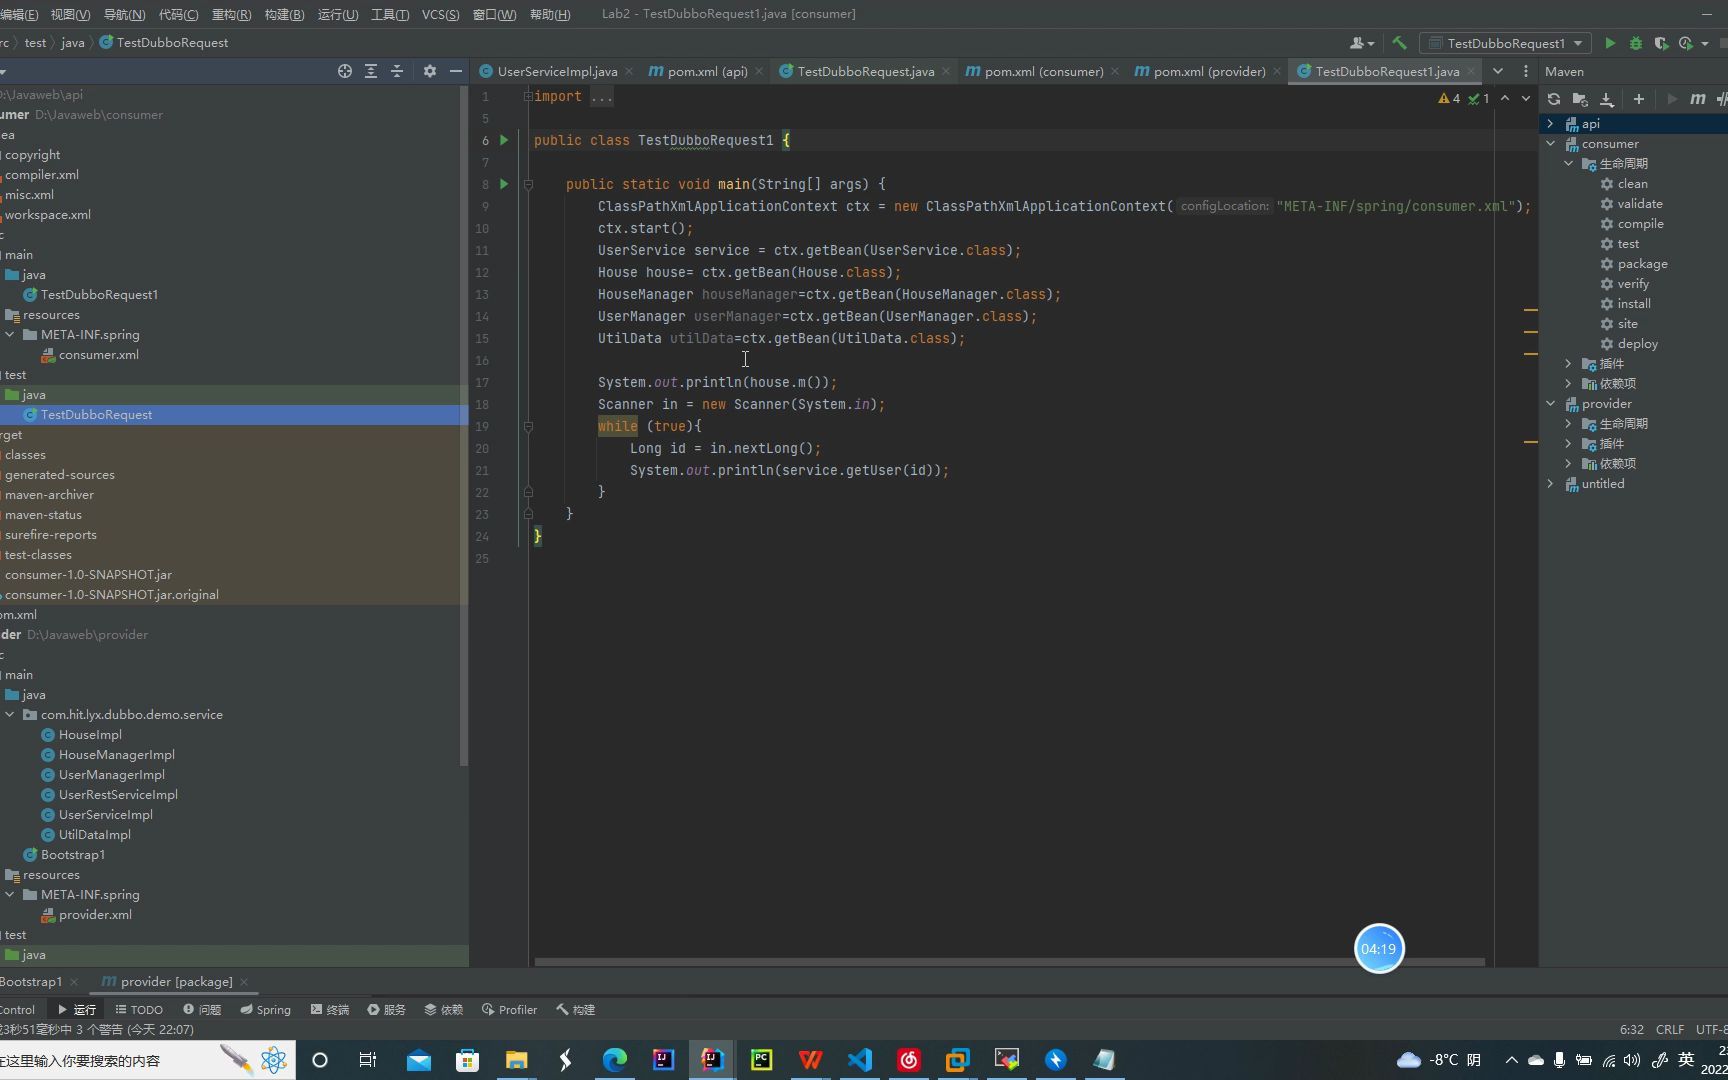Switch to the pom.xml (consumer) tab
The height and width of the screenshot is (1080, 1728).
coord(1043,71)
